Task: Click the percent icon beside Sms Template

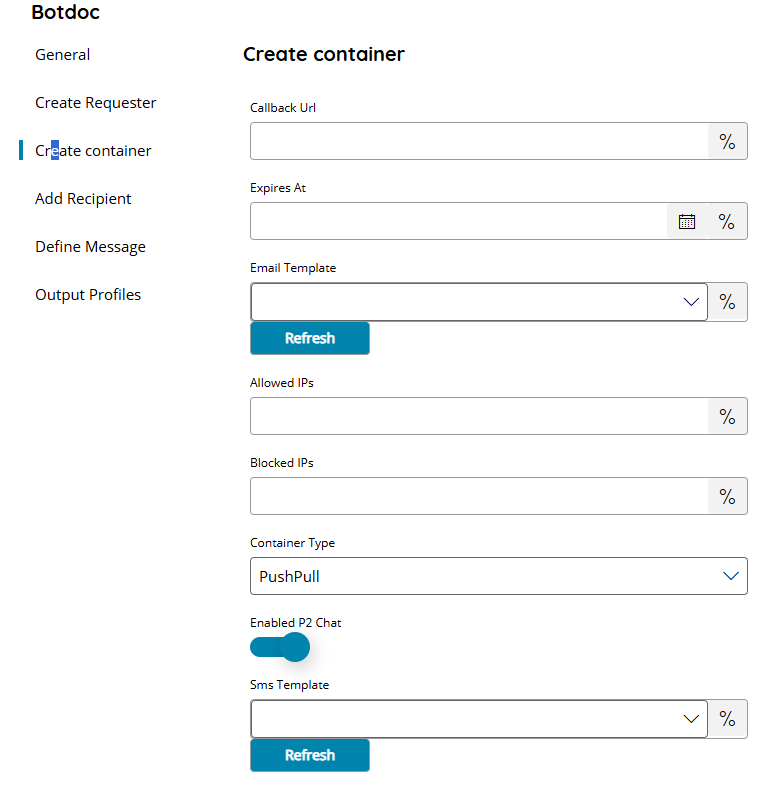Action: click(727, 719)
